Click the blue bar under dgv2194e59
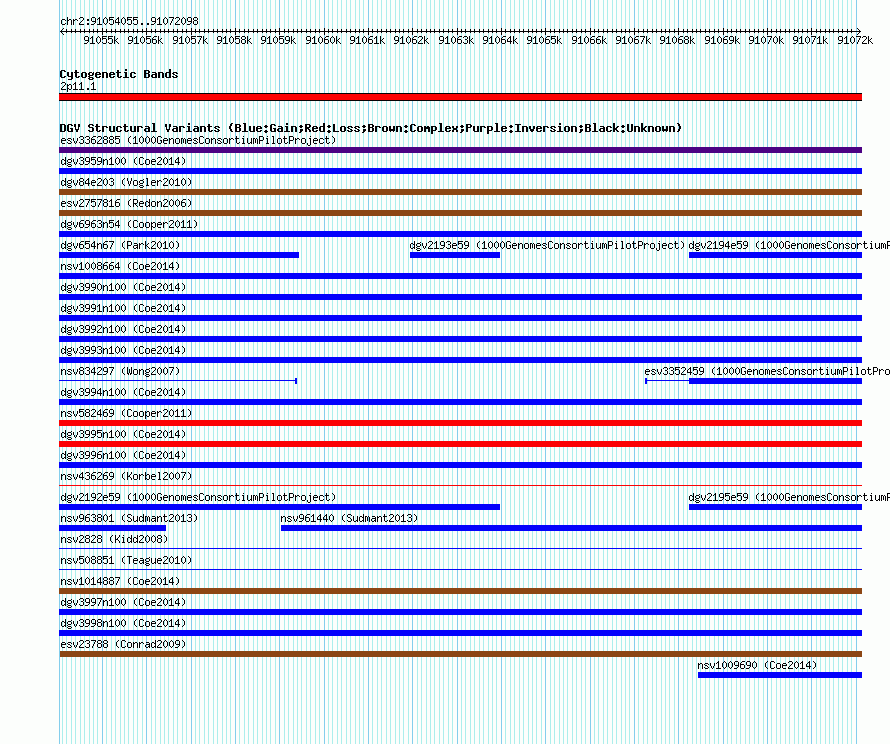 (x=775, y=255)
